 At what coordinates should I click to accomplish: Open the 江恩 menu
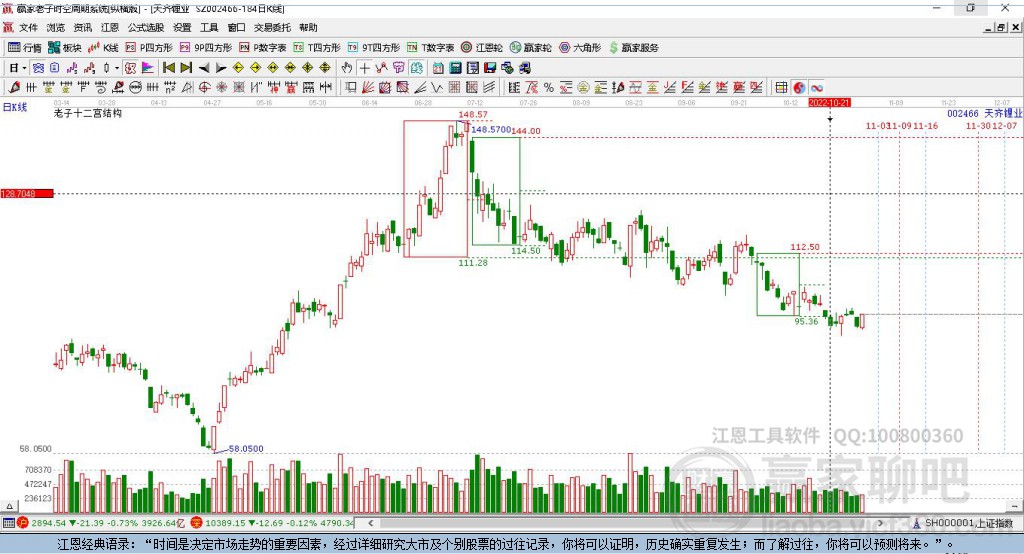pyautogui.click(x=110, y=27)
